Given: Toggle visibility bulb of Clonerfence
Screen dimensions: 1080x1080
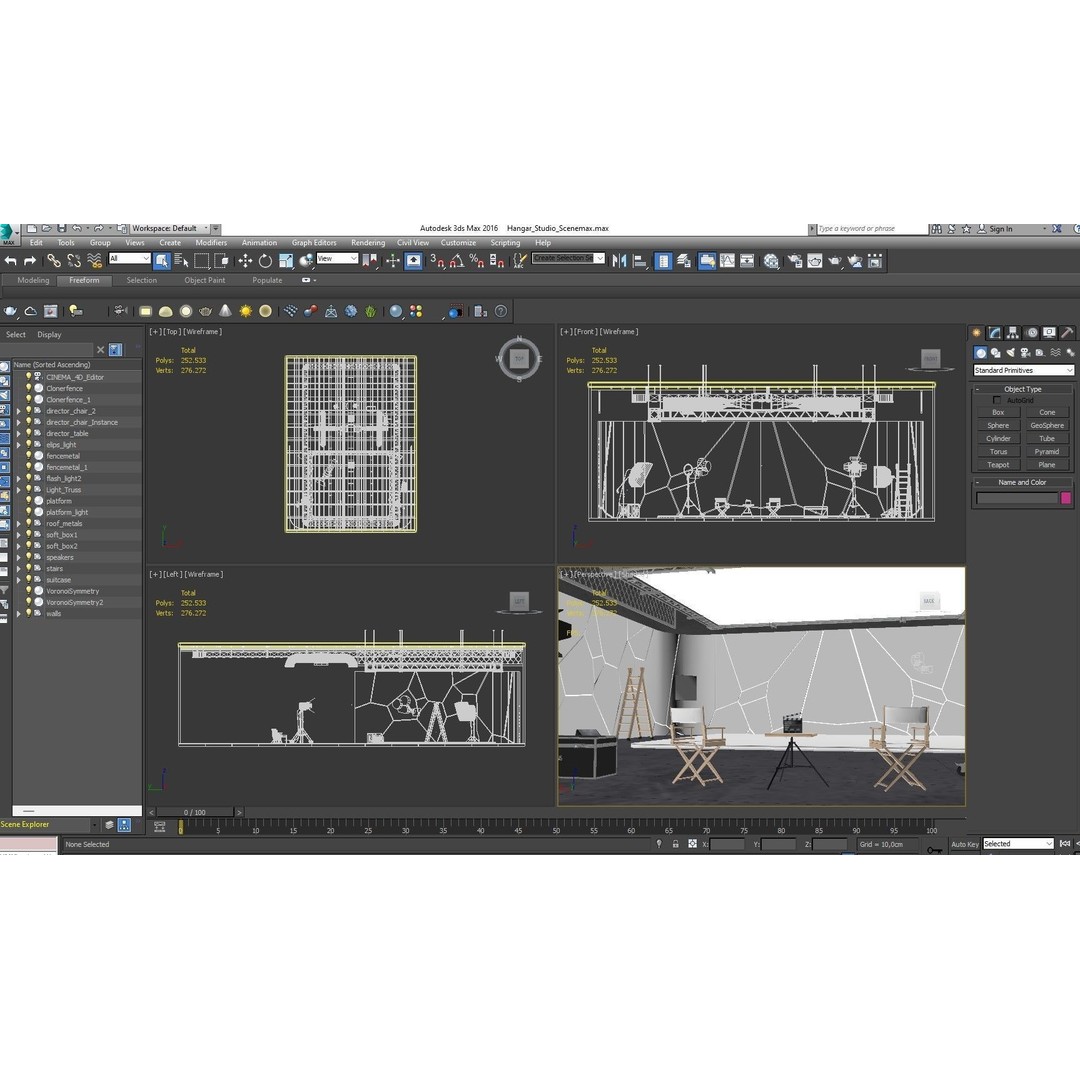Looking at the screenshot, I should [29, 388].
